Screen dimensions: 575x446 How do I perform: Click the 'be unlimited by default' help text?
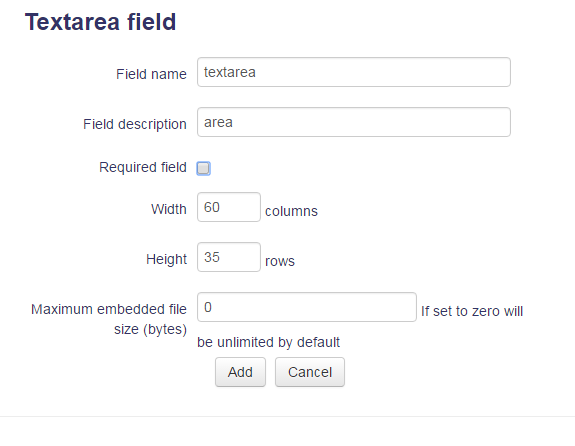coord(268,342)
